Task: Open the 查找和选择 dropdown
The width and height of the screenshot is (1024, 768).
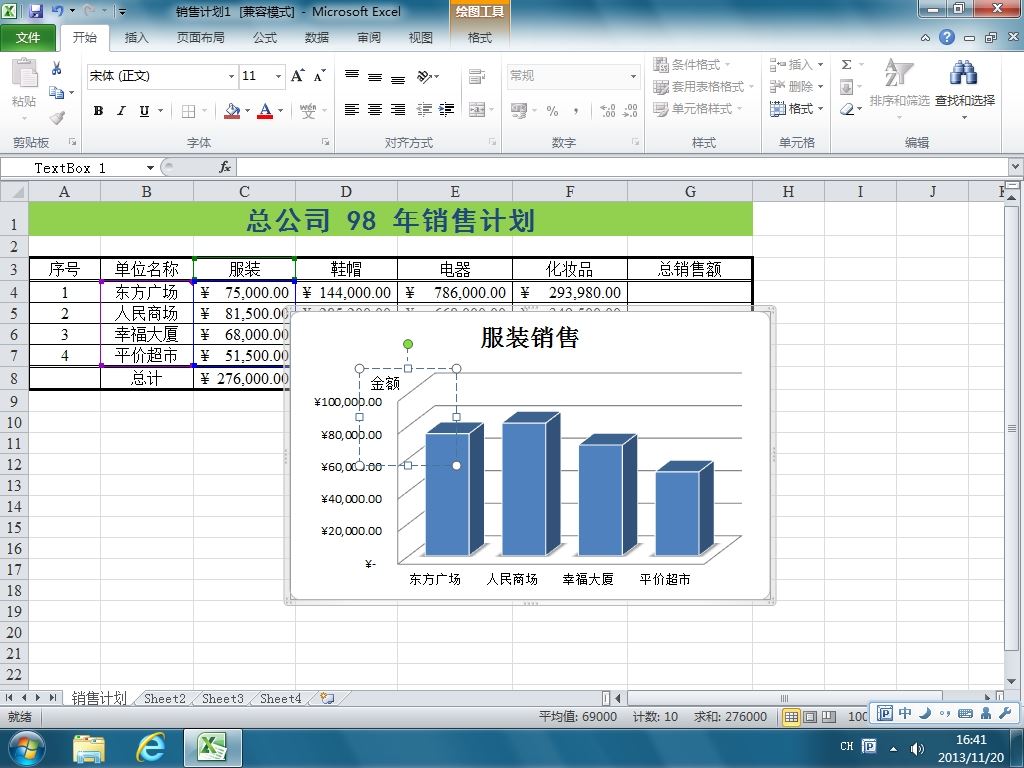Action: tap(965, 89)
